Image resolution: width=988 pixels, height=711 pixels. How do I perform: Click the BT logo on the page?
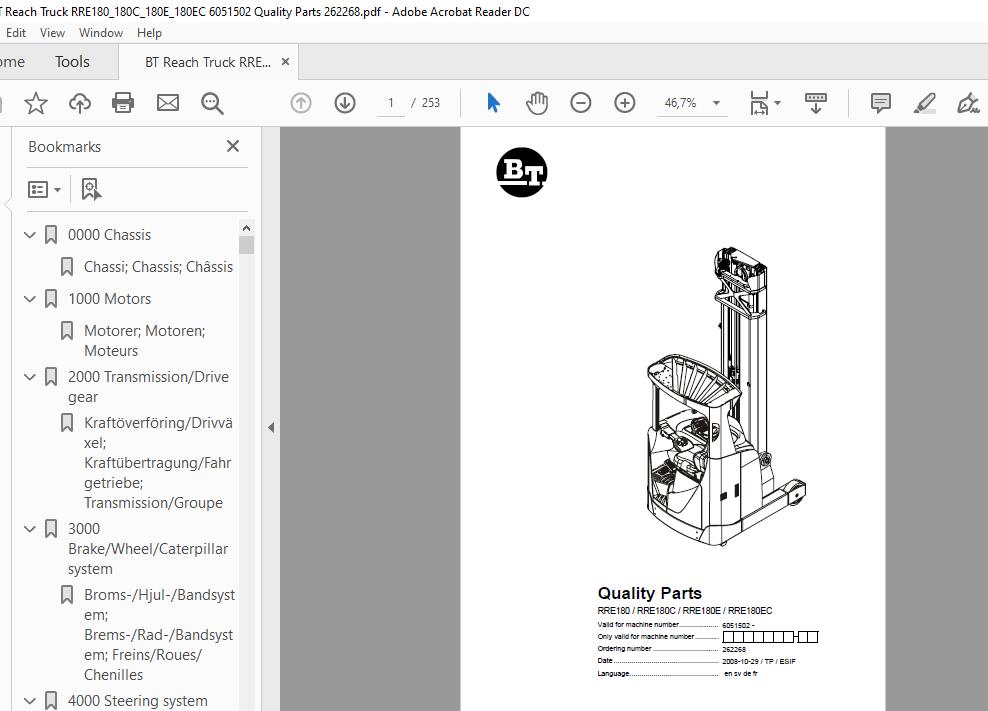[x=522, y=172]
